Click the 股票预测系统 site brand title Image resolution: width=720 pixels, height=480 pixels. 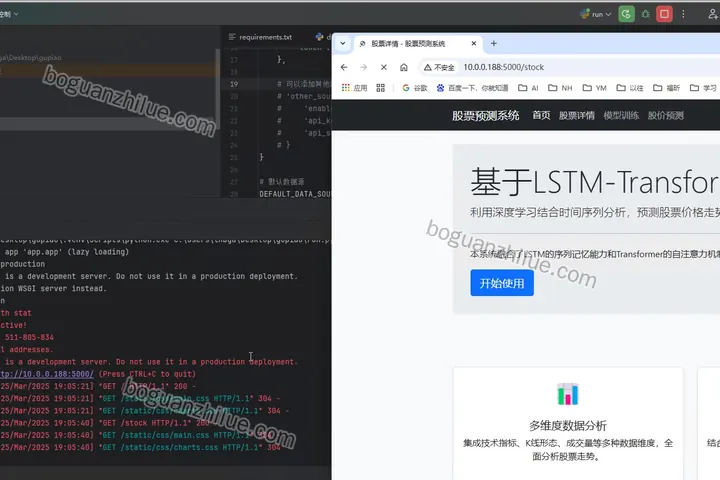485,116
